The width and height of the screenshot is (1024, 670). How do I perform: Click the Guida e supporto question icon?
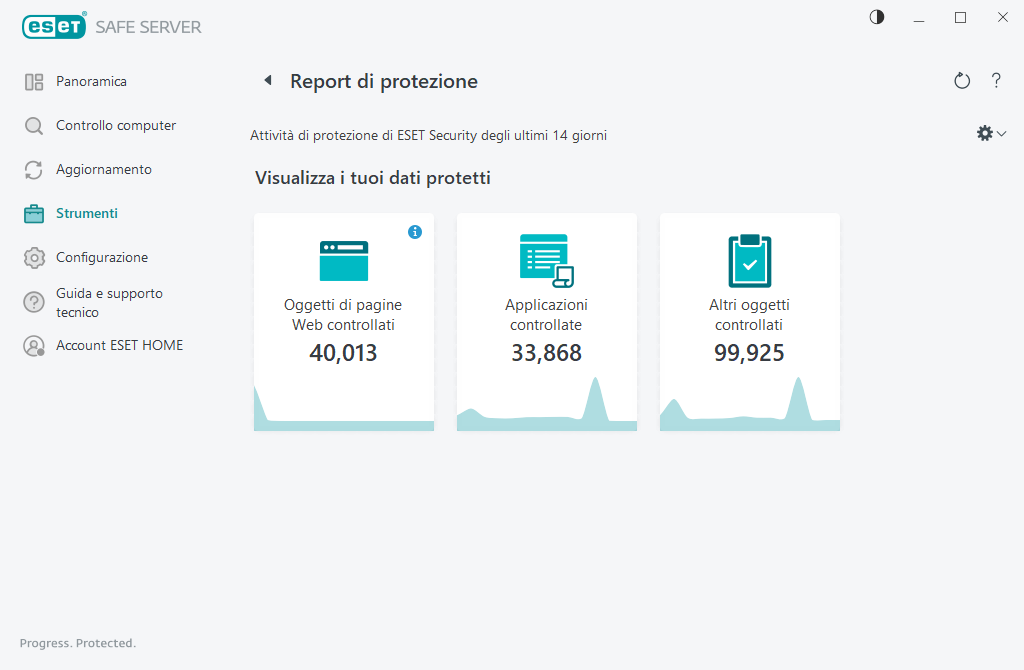pos(34,302)
